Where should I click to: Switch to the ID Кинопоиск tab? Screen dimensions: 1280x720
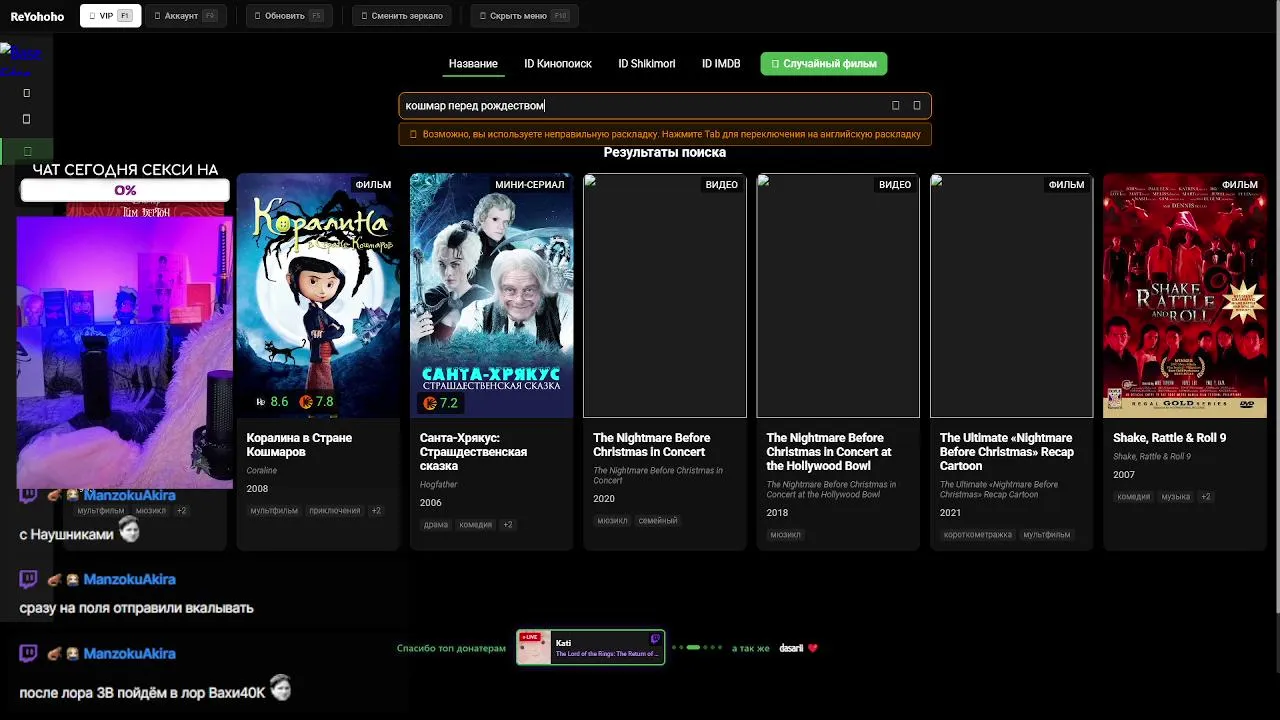pos(558,64)
